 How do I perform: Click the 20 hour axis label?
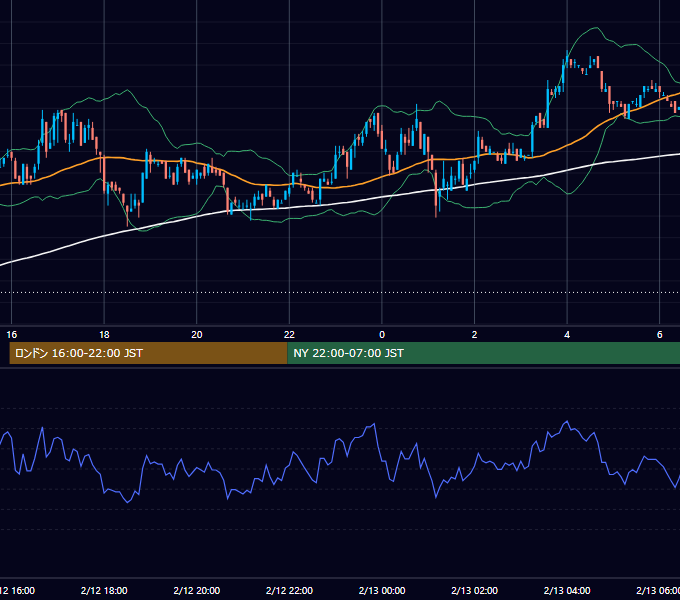pos(197,335)
